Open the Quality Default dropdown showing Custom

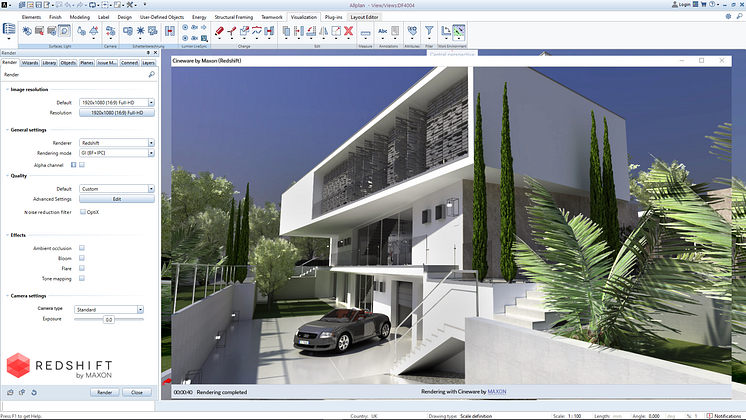coord(117,188)
